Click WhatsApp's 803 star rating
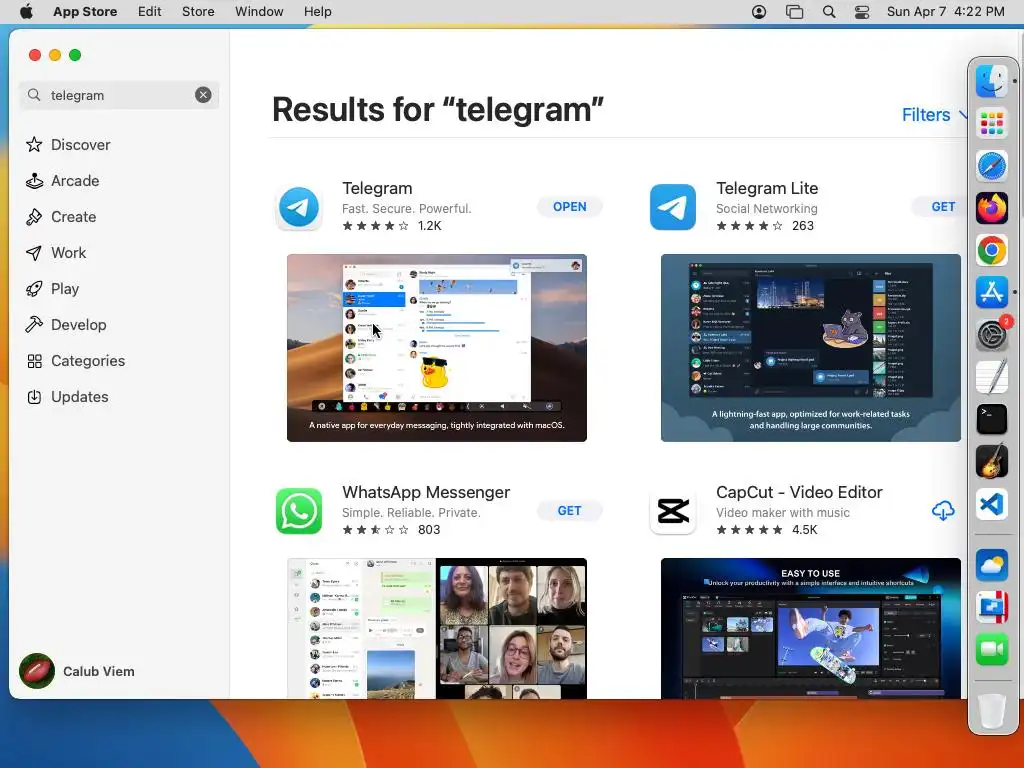This screenshot has width=1024, height=768. pos(391,530)
